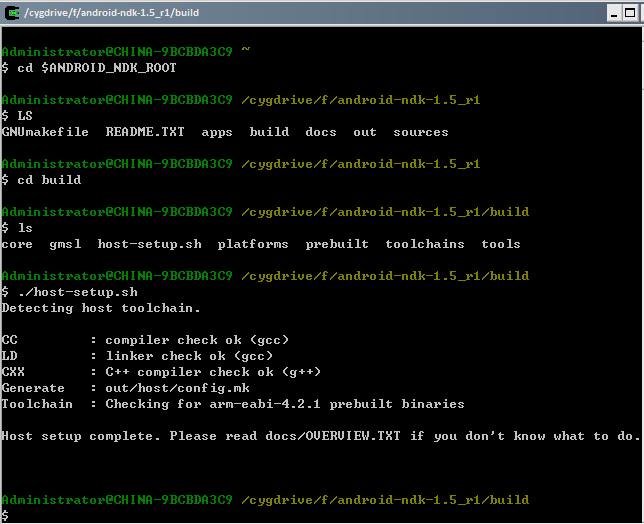This screenshot has height=524, width=644.
Task: Click 'docs' in the directory listing
Action: [x=321, y=132]
